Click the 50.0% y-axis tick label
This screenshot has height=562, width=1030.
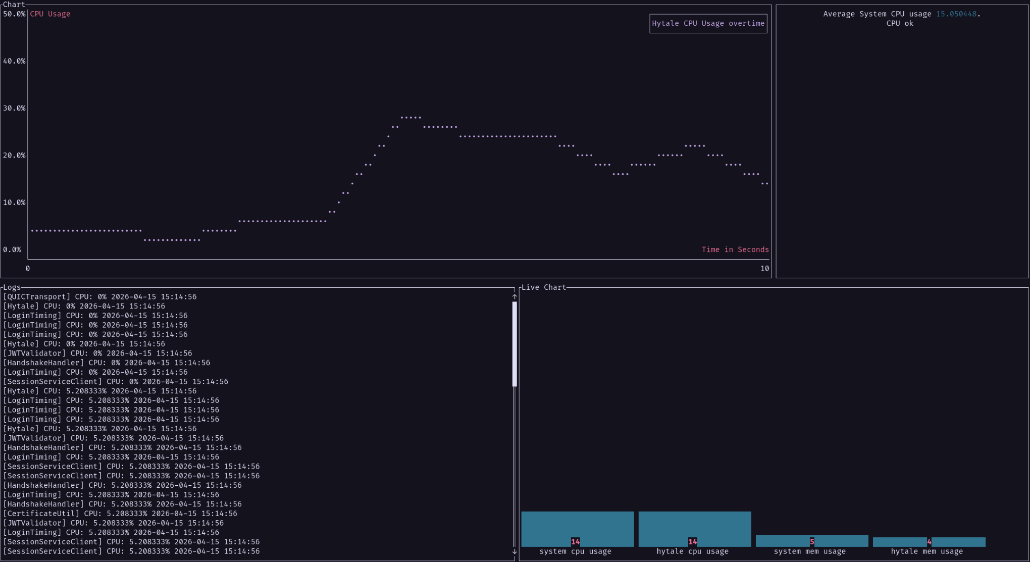pos(14,14)
